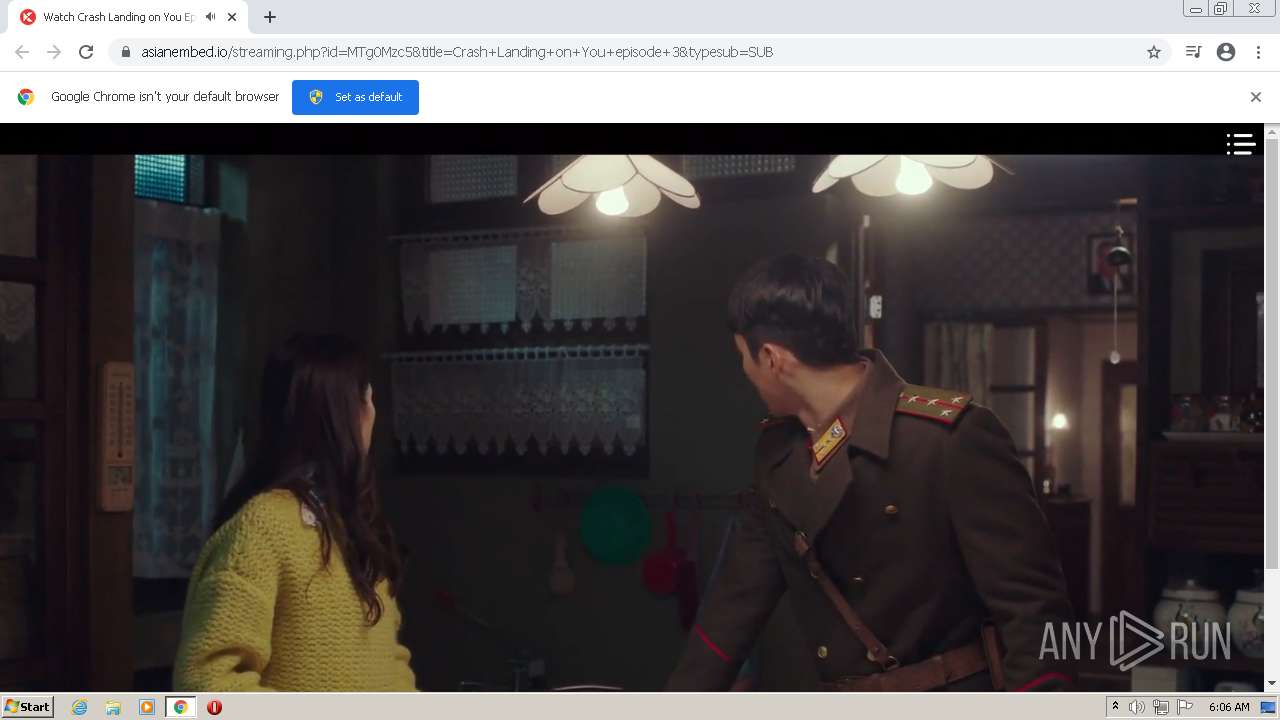Click the 6:06 AM clock
This screenshot has width=1280, height=720.
pos(1229,707)
